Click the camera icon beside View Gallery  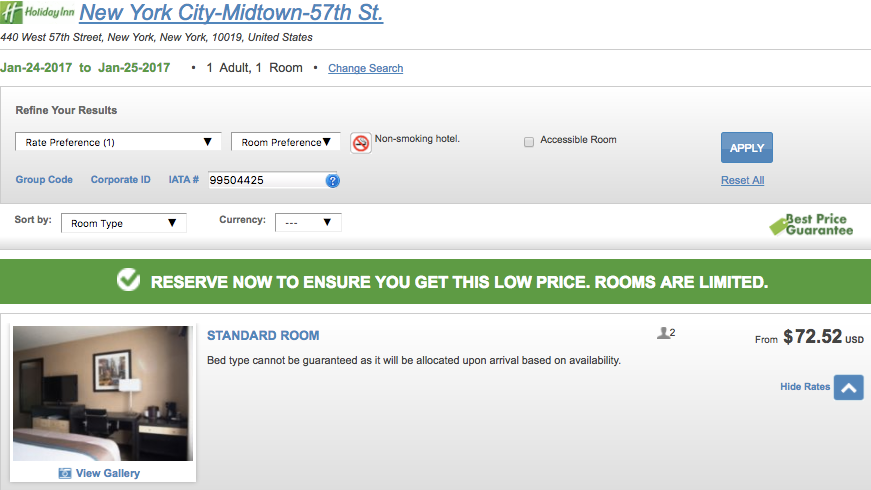65,473
